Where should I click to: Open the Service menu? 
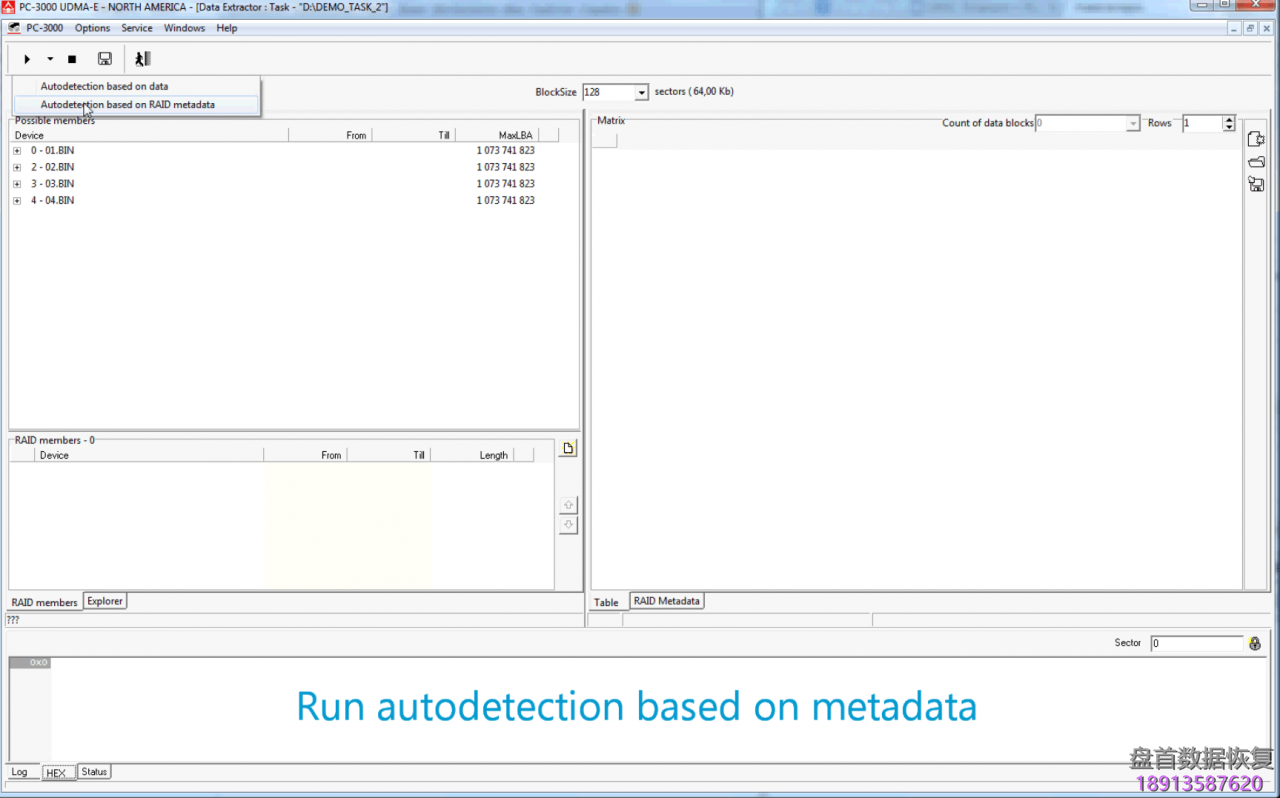[137, 28]
